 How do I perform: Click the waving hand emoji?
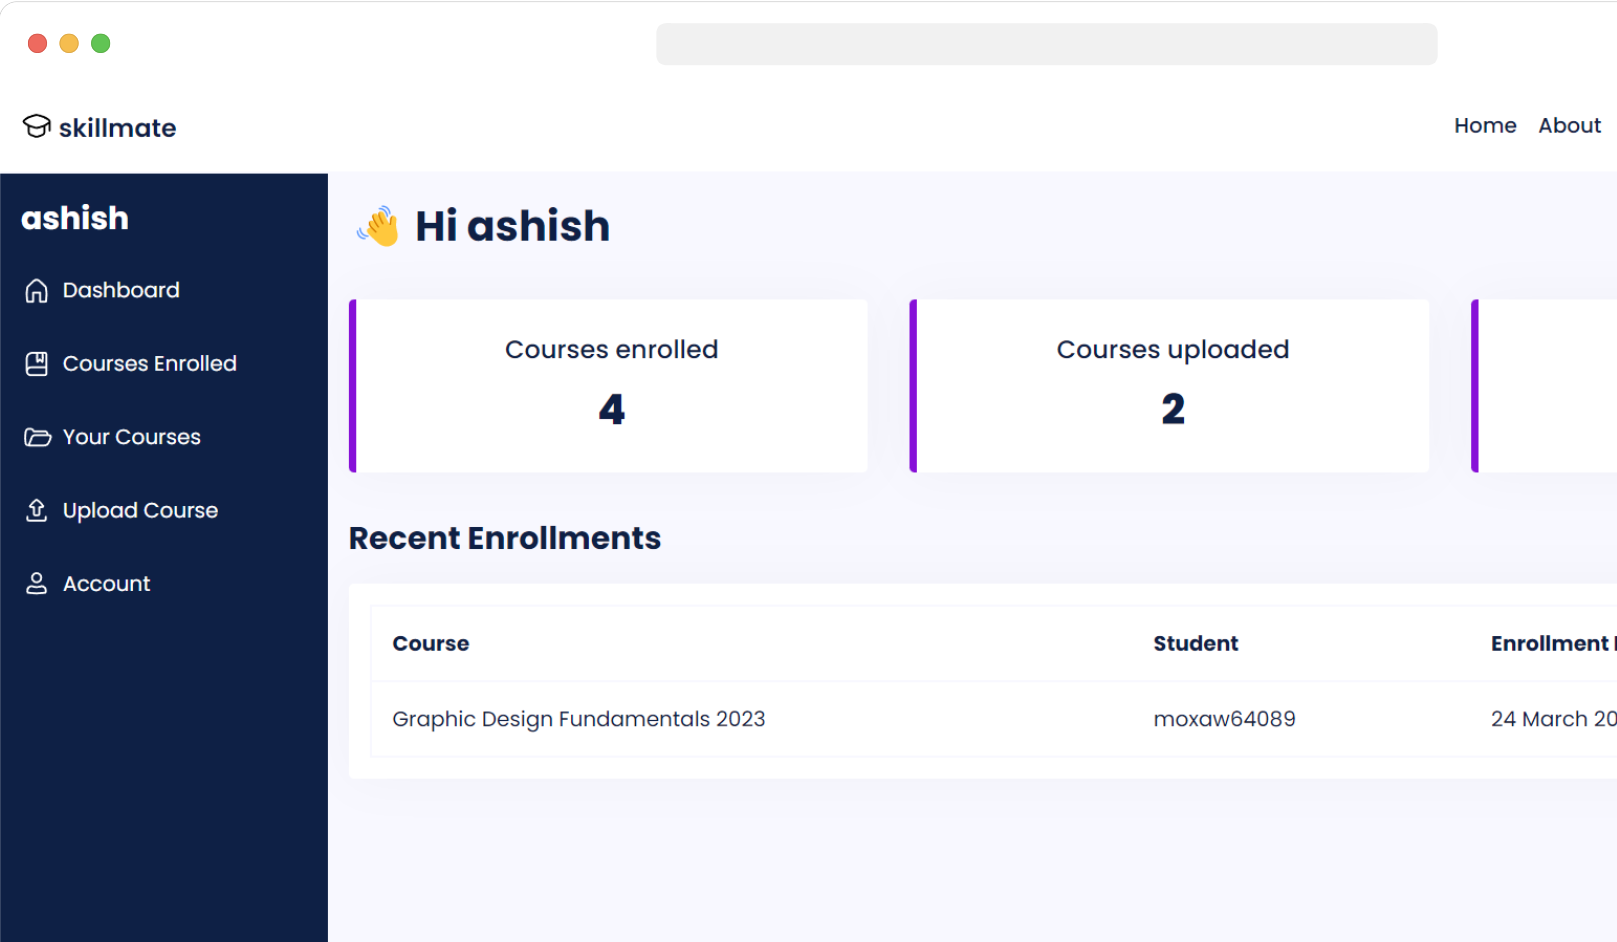(x=379, y=226)
